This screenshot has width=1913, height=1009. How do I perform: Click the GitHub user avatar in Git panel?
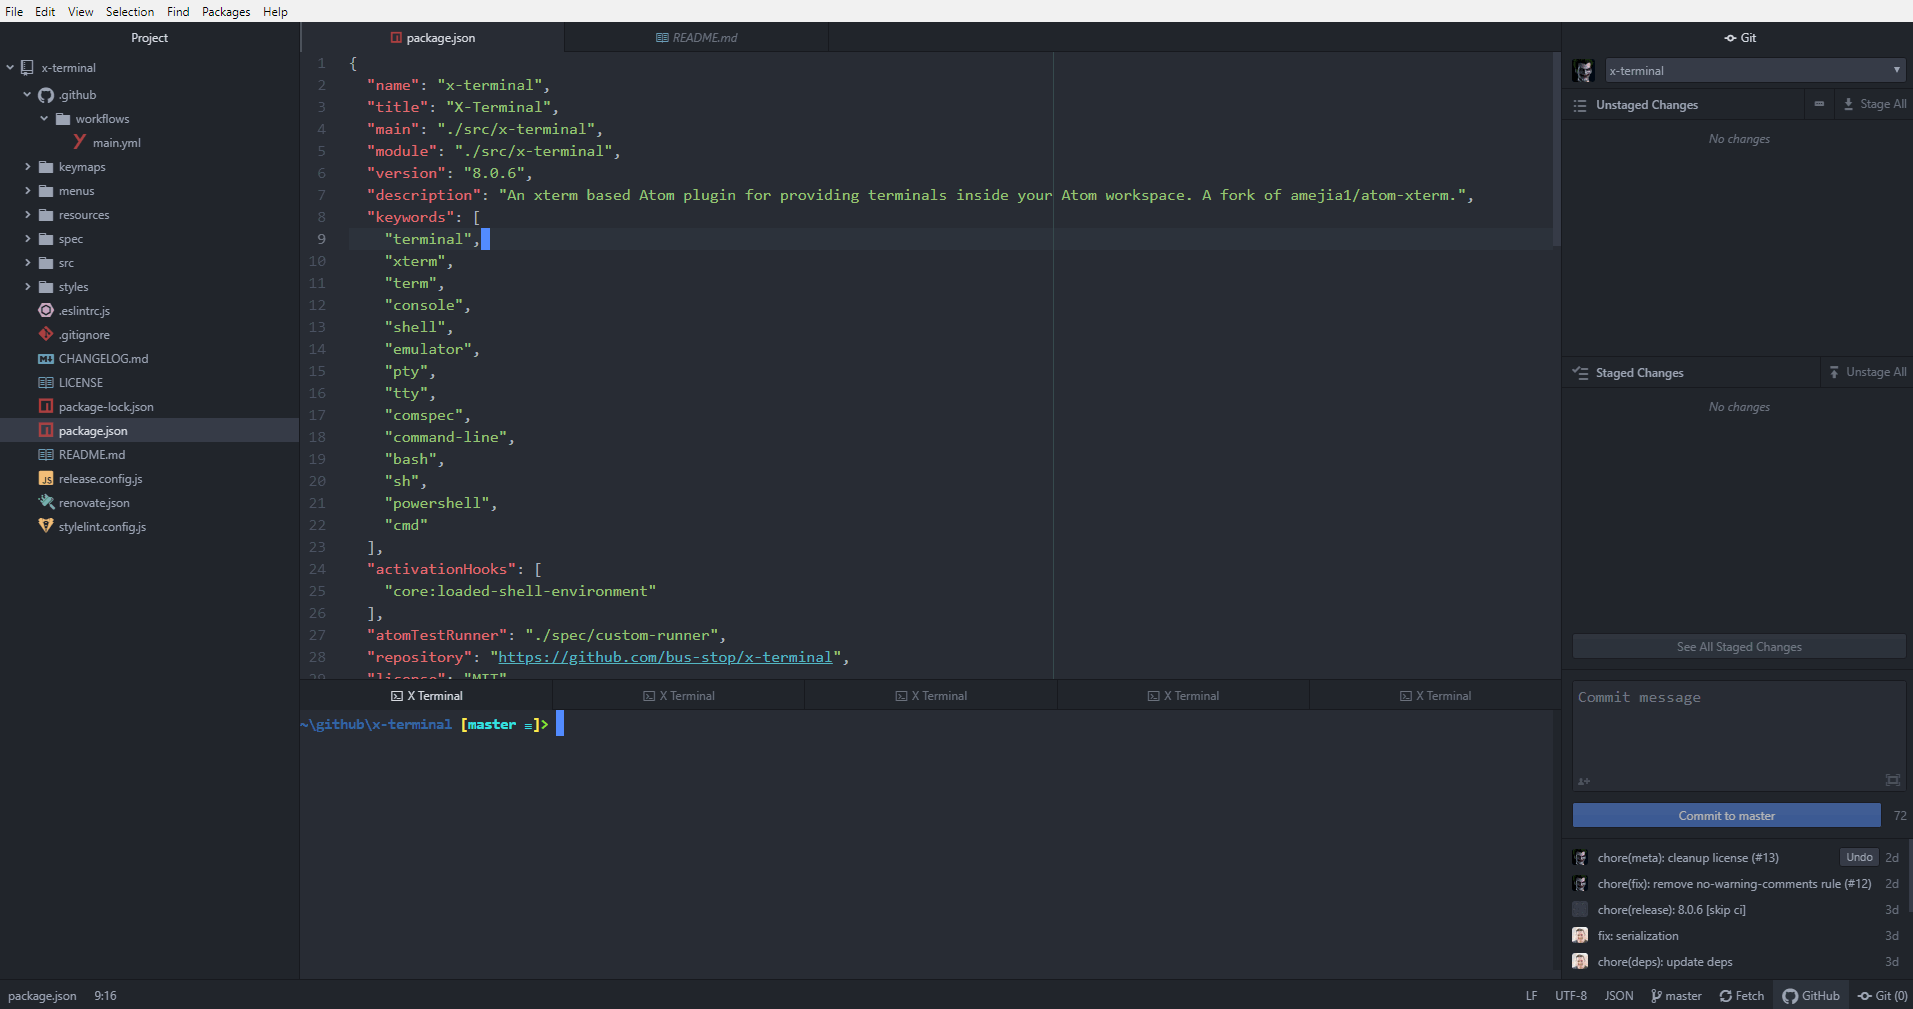click(1583, 71)
